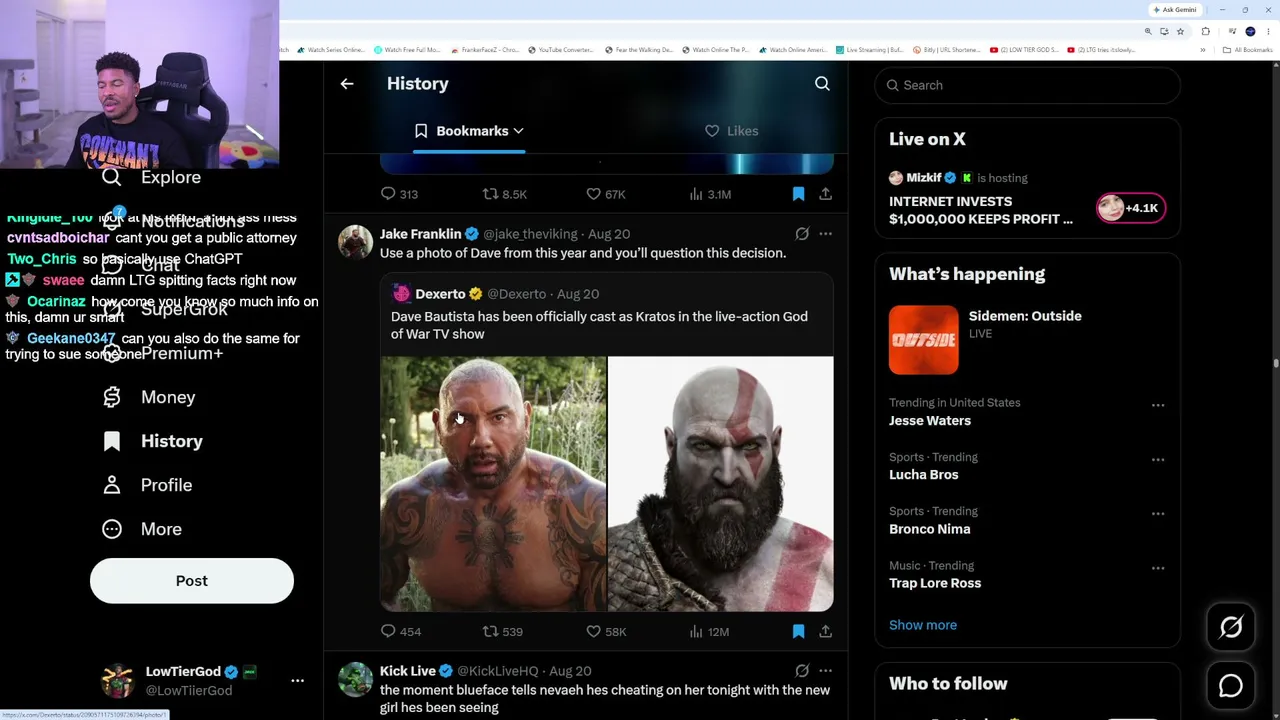Reply to the post with 454 comments
Image resolution: width=1280 pixels, height=720 pixels.
(x=400, y=632)
